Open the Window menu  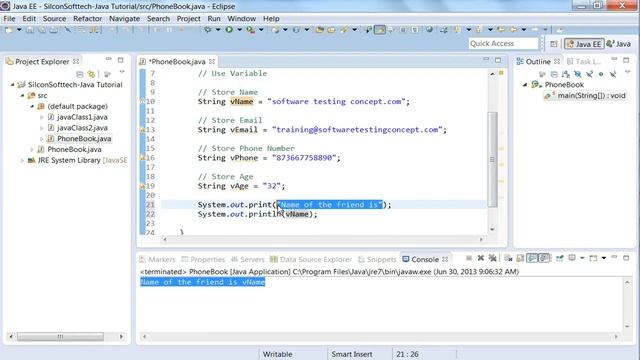coord(242,19)
